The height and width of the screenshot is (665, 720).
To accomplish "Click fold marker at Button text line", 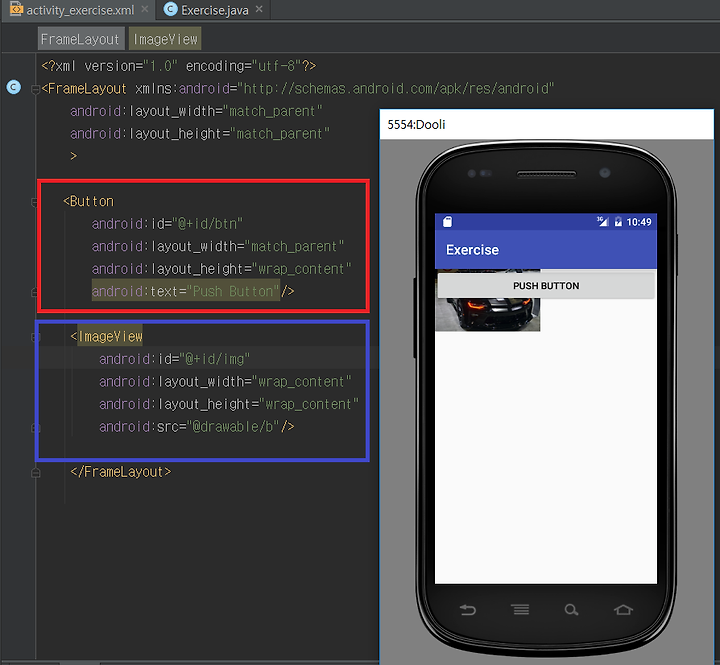I will click(x=34, y=292).
